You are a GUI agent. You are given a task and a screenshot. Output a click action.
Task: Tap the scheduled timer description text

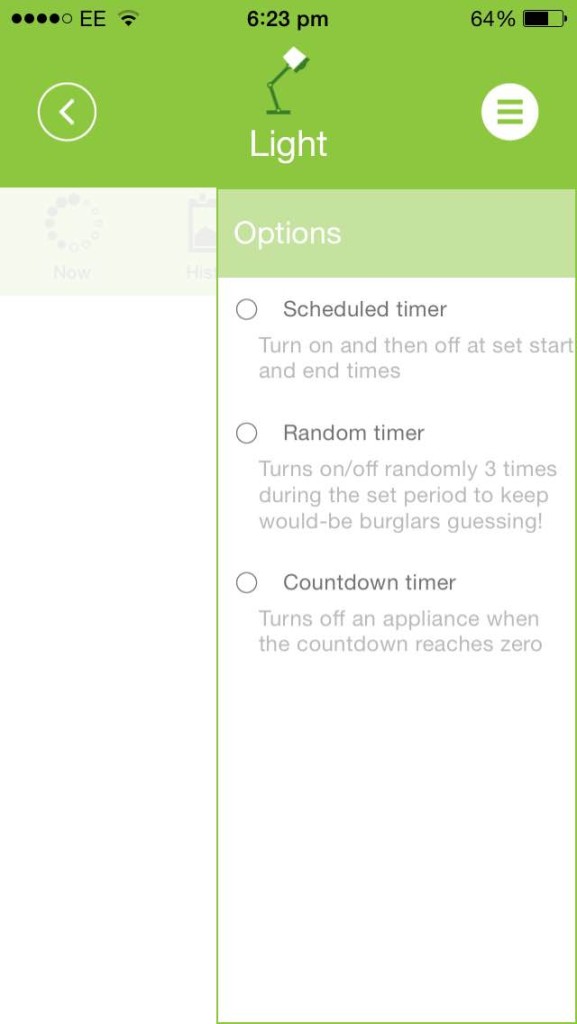pyautogui.click(x=415, y=358)
